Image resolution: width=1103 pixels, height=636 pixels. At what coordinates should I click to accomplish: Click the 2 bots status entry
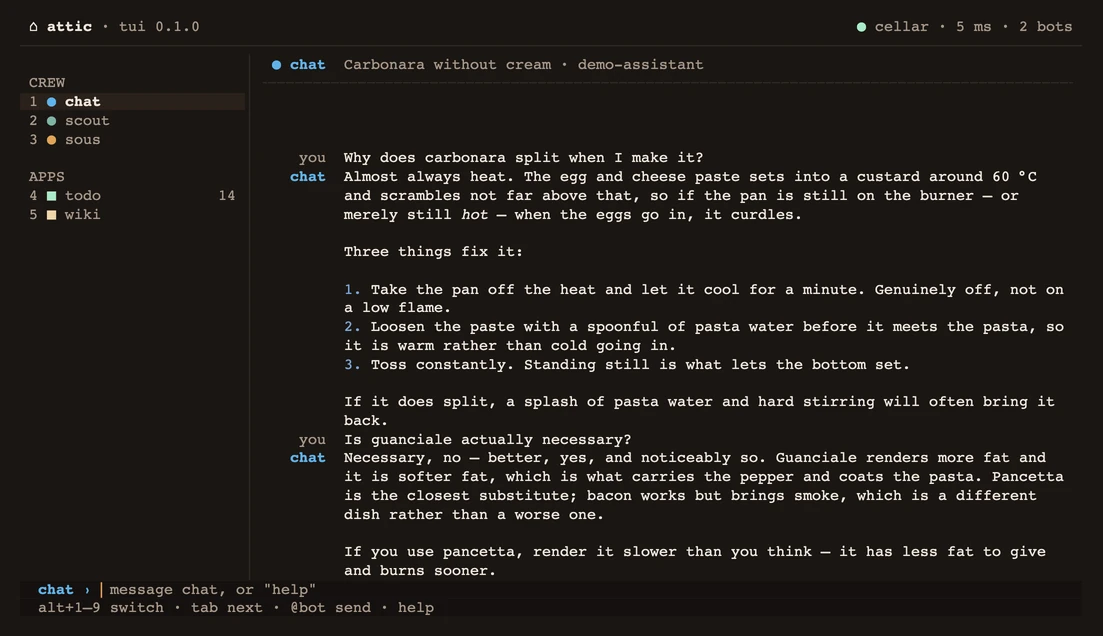[x=1045, y=27]
